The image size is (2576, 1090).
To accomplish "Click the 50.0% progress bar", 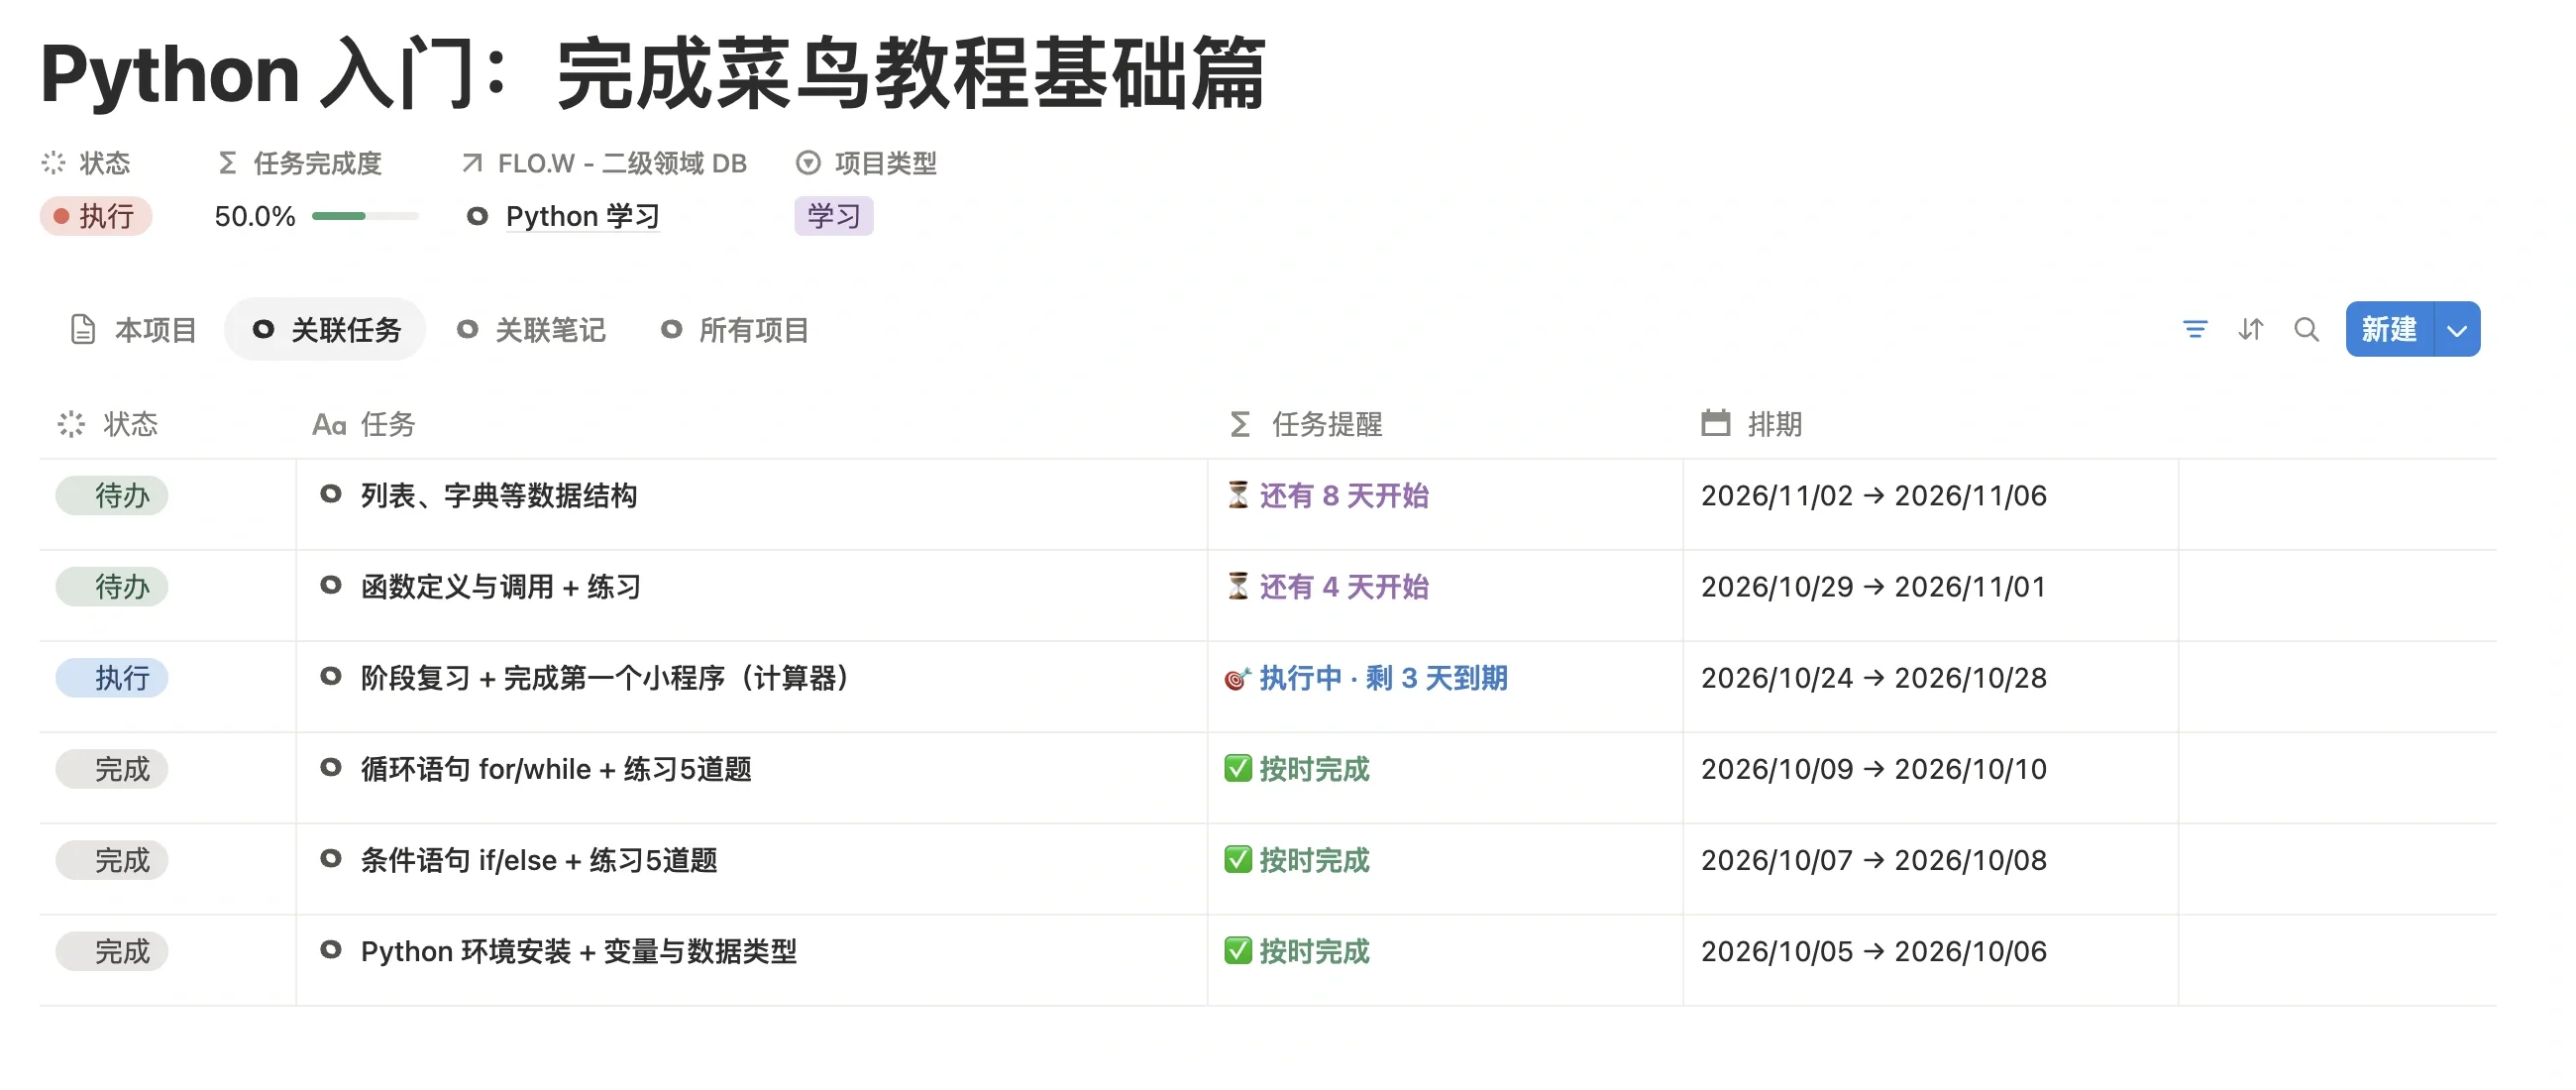I will point(365,216).
